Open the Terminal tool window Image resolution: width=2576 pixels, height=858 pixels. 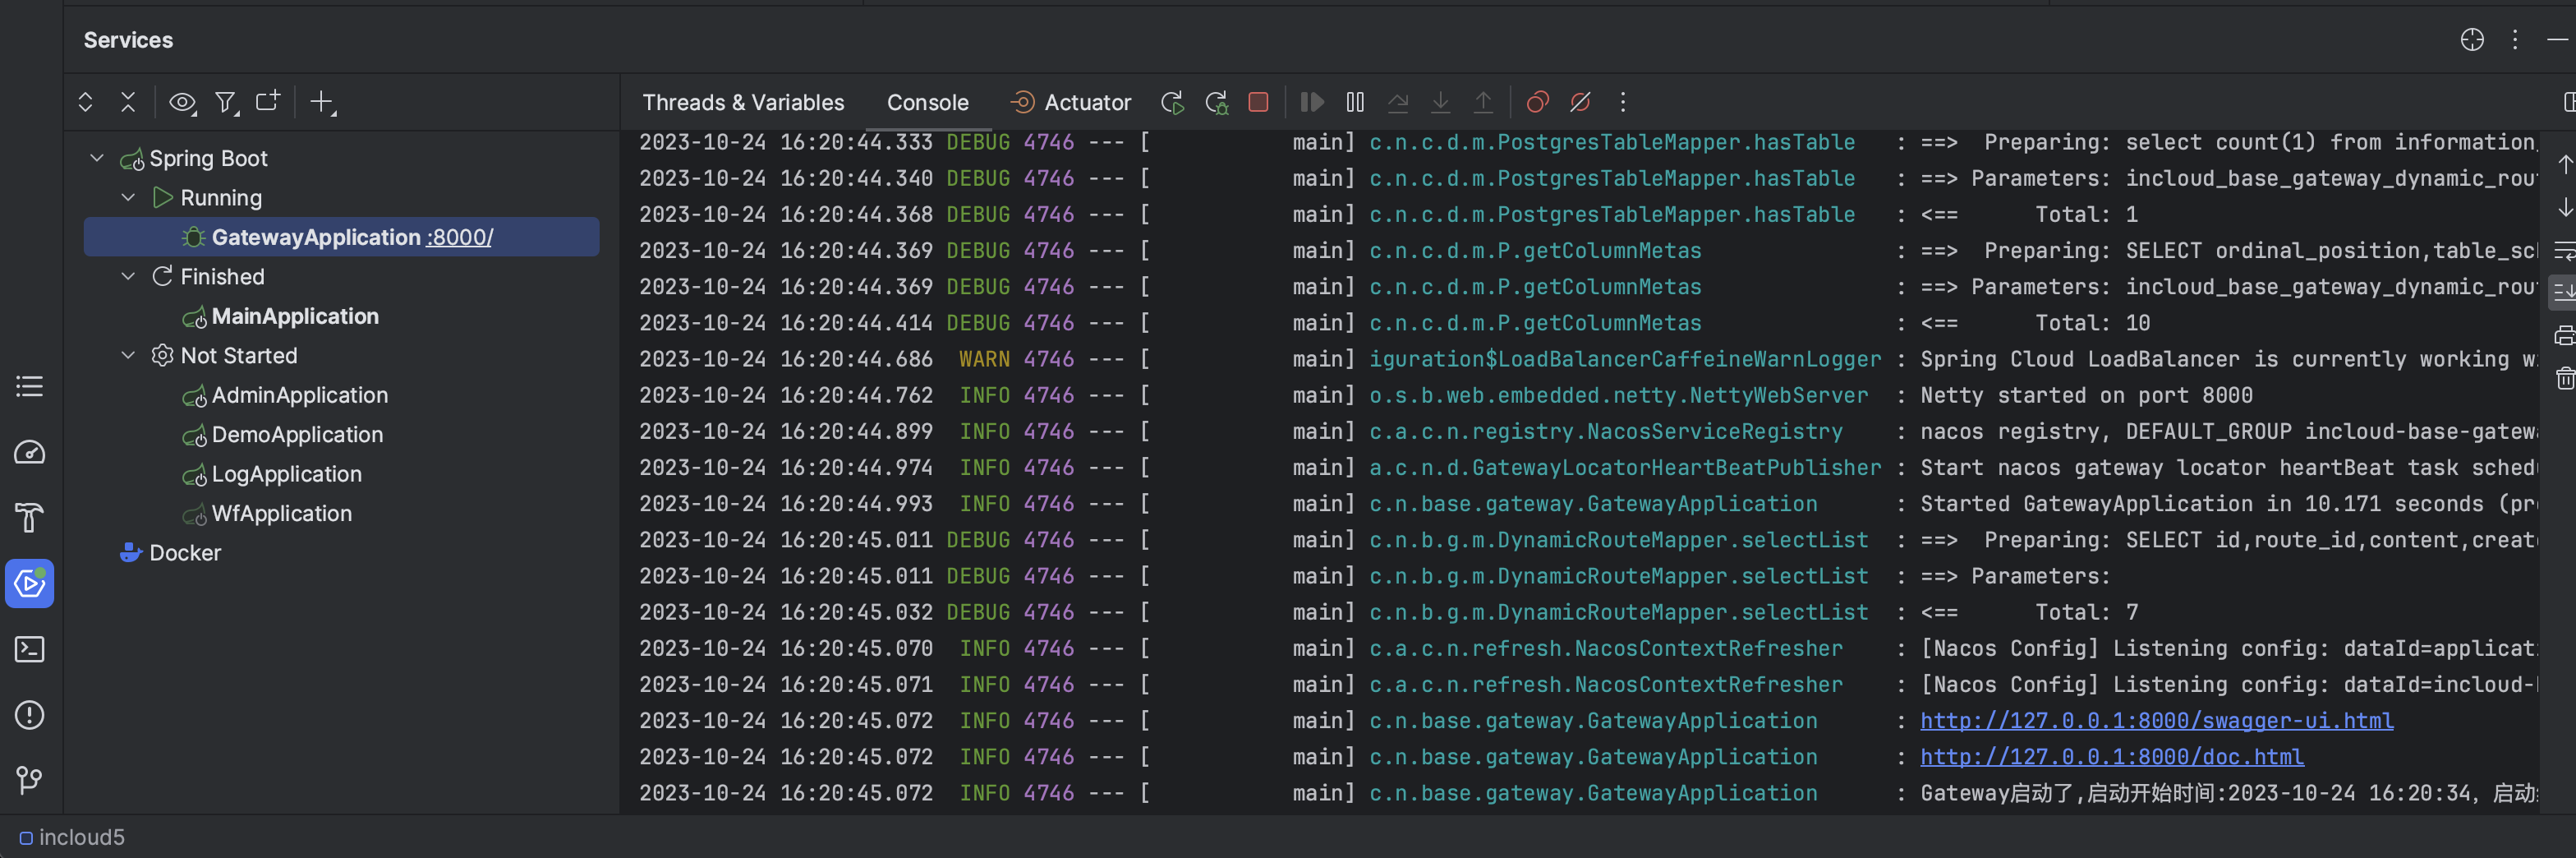click(30, 650)
